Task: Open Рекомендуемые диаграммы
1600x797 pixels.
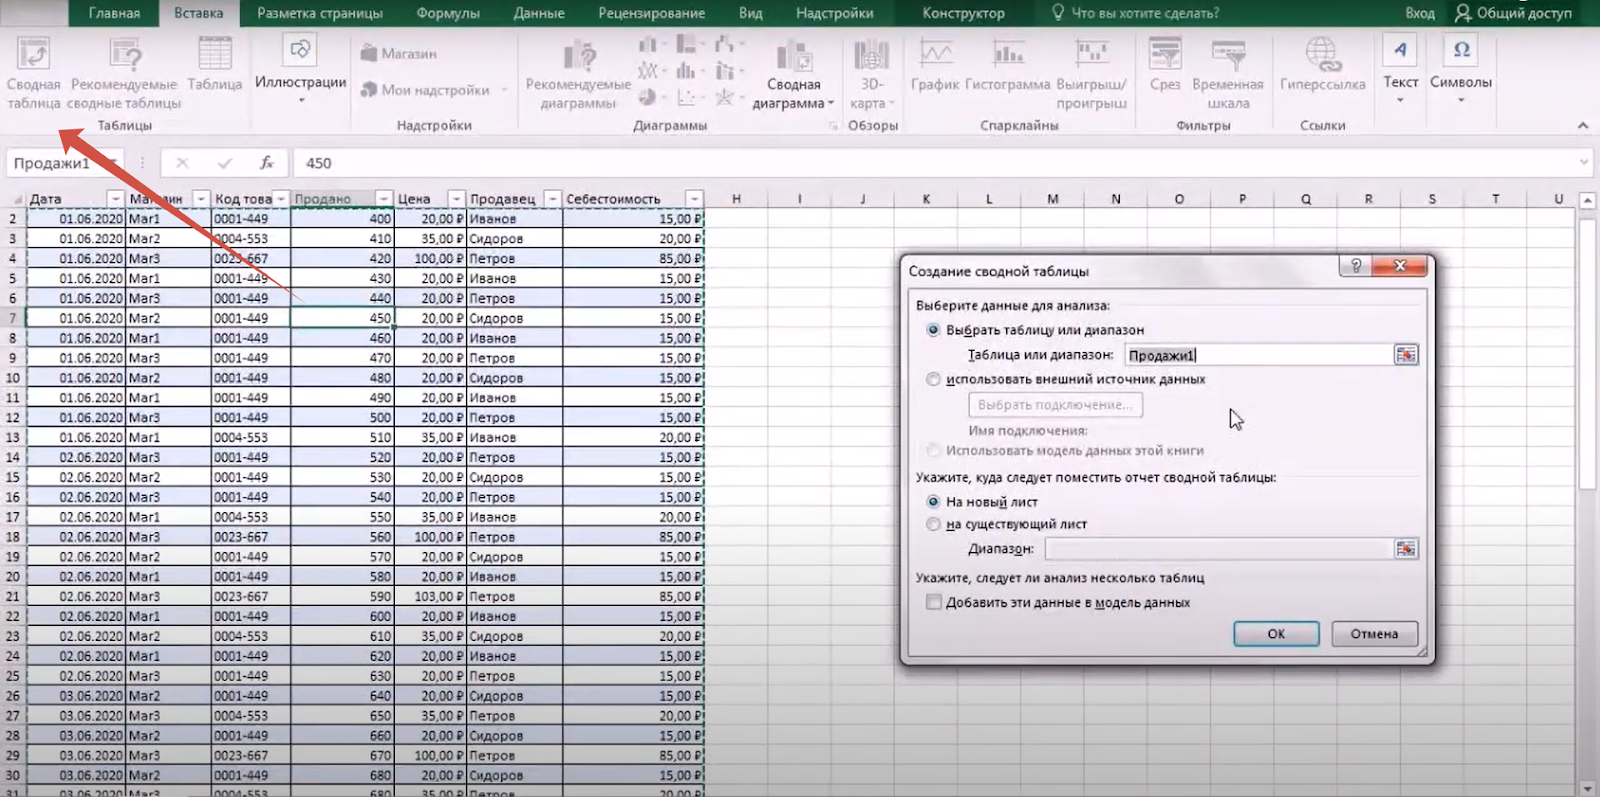Action: (578, 74)
